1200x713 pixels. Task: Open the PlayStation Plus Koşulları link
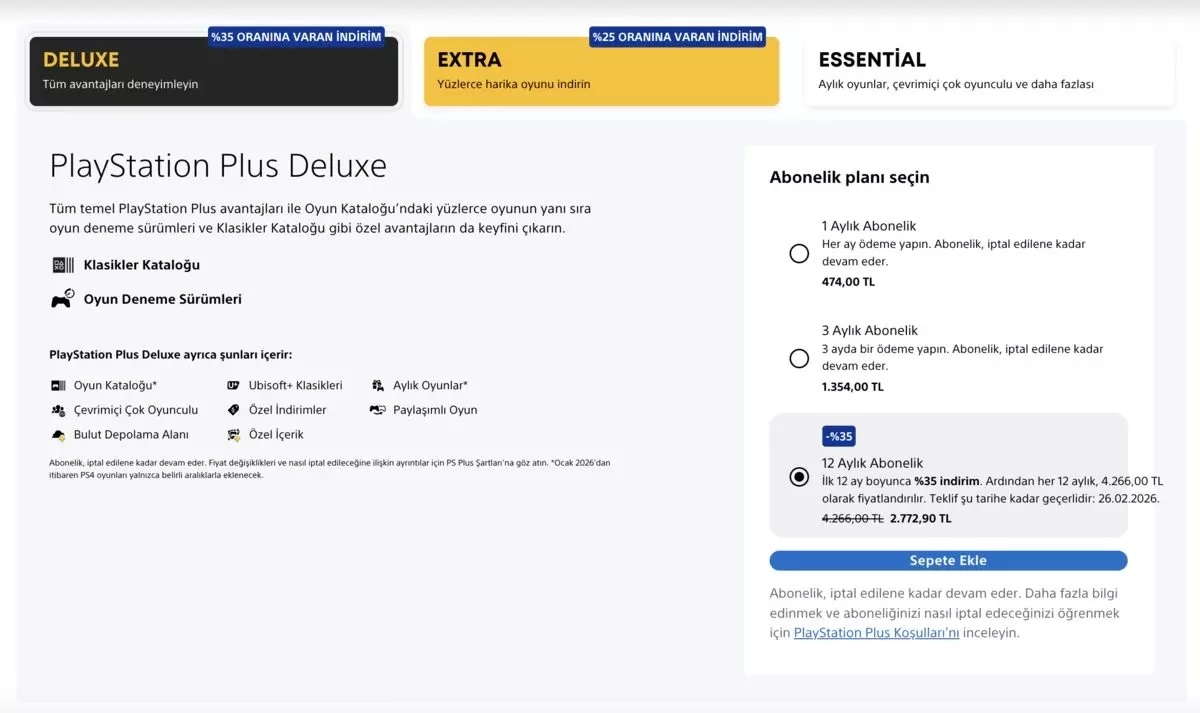coord(875,632)
